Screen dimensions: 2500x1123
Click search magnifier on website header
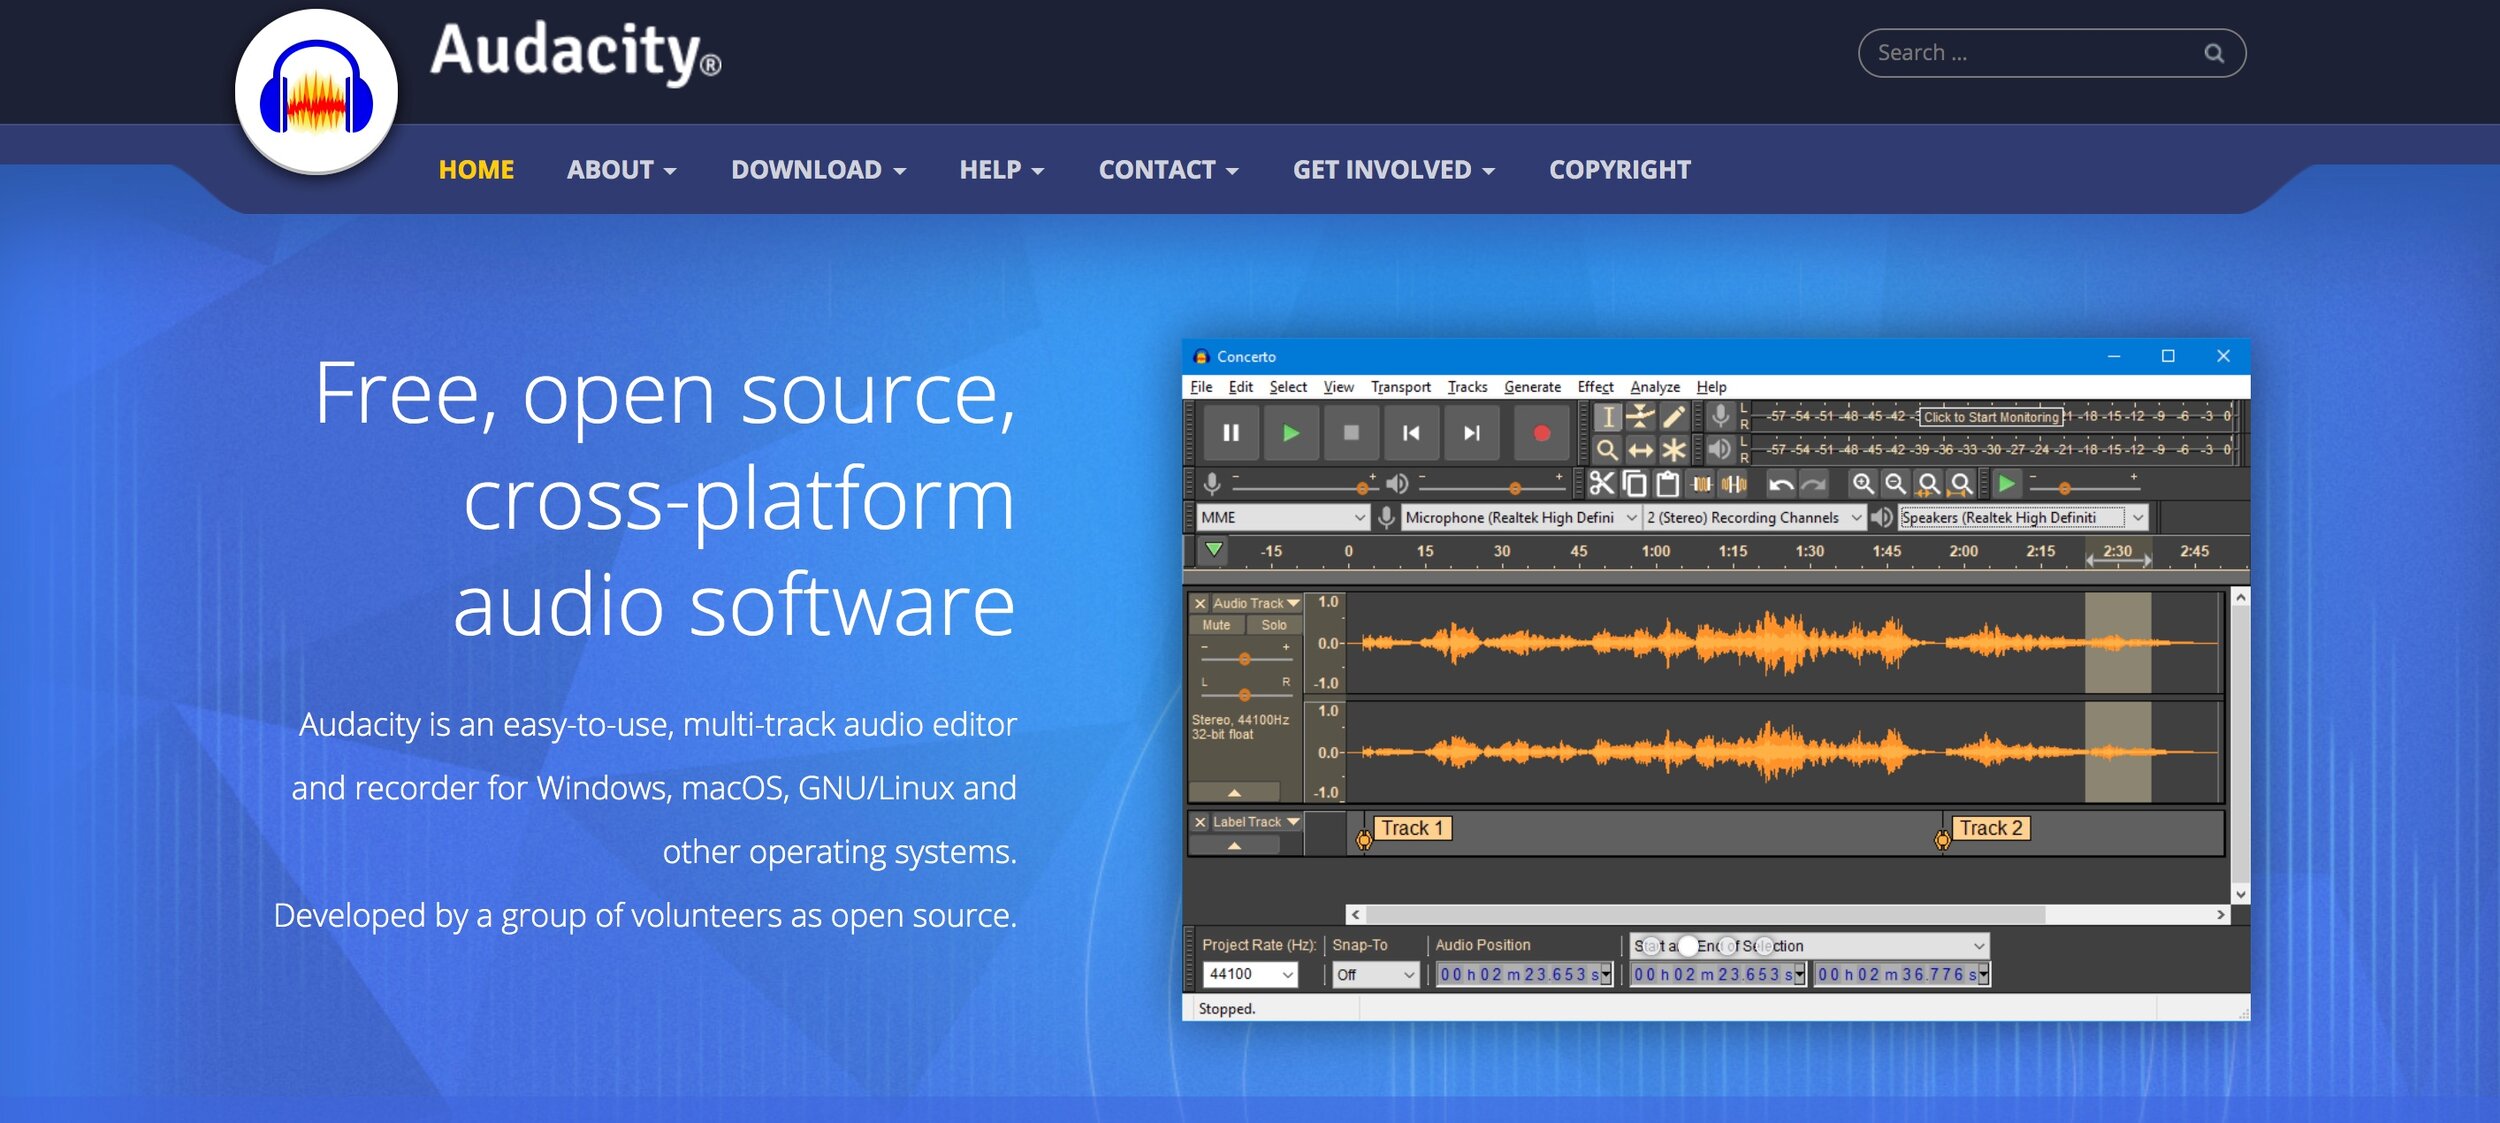pos(2214,53)
